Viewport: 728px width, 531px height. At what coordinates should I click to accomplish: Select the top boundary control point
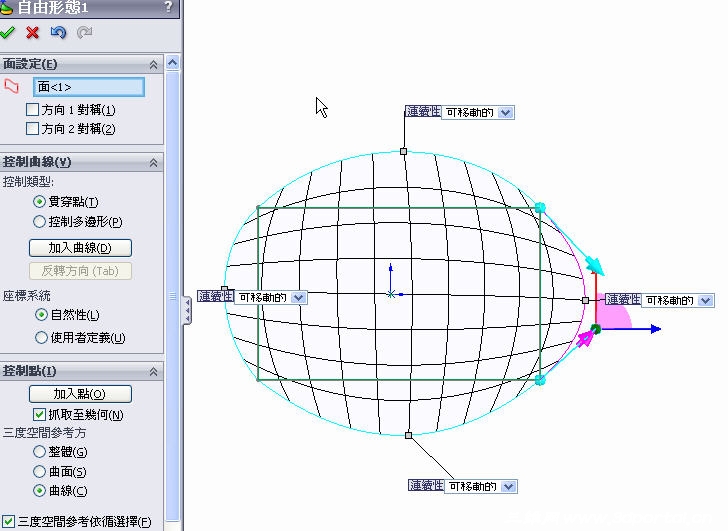pos(403,151)
